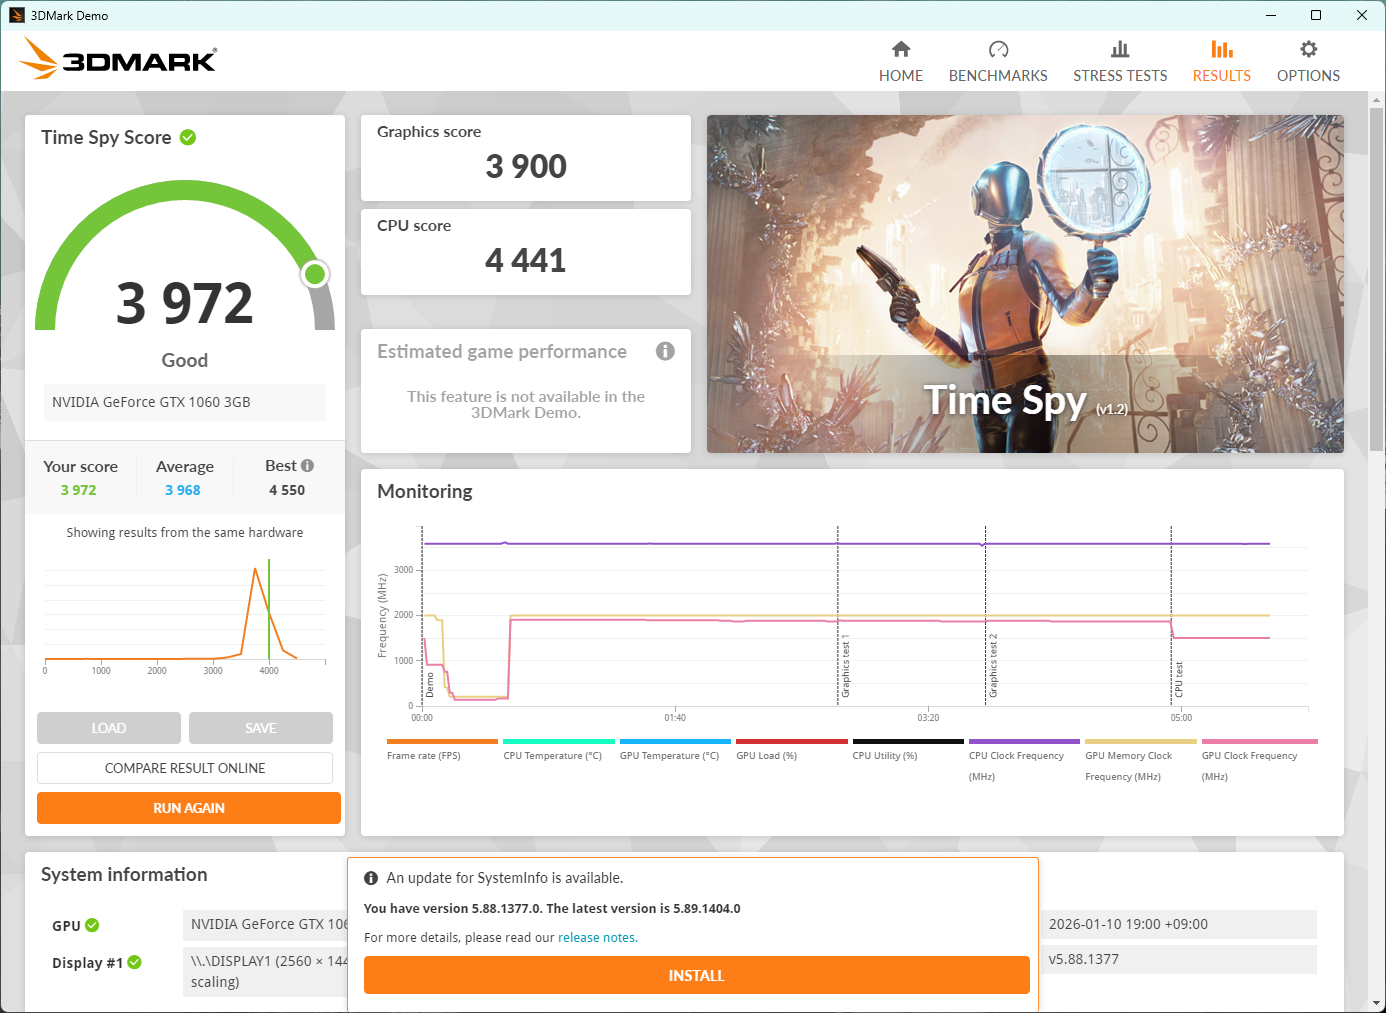Click the SAVE button
Screen dimensions: 1386x1013
[x=261, y=728]
